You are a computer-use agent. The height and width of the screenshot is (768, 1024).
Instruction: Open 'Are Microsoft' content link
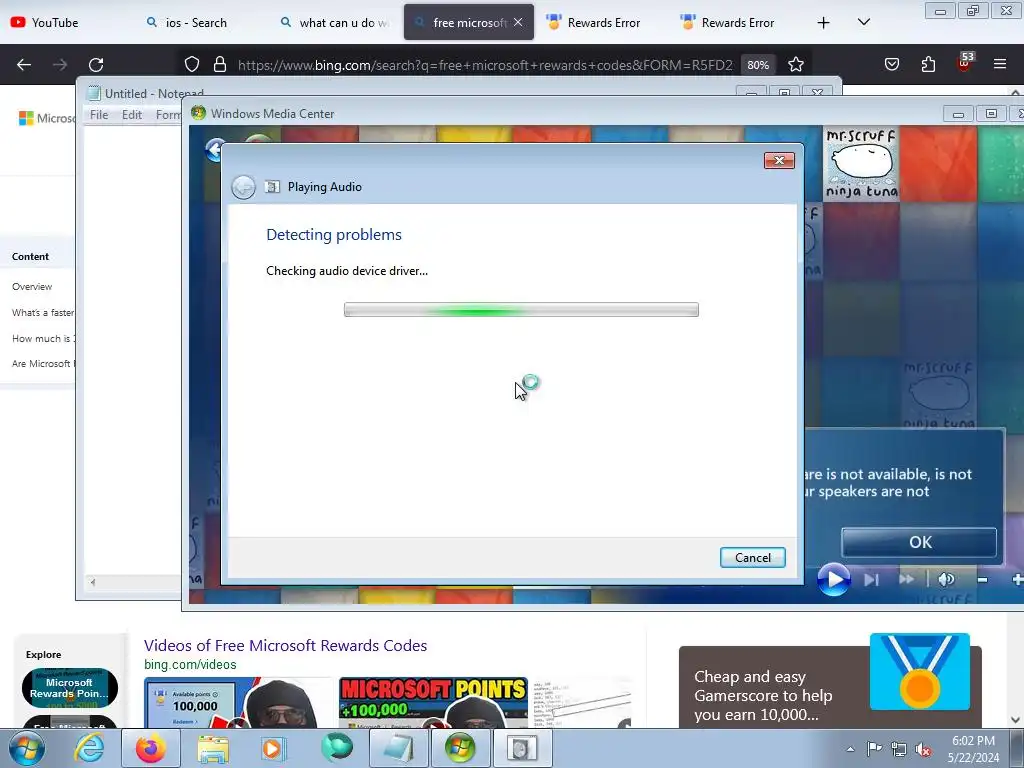coord(43,364)
